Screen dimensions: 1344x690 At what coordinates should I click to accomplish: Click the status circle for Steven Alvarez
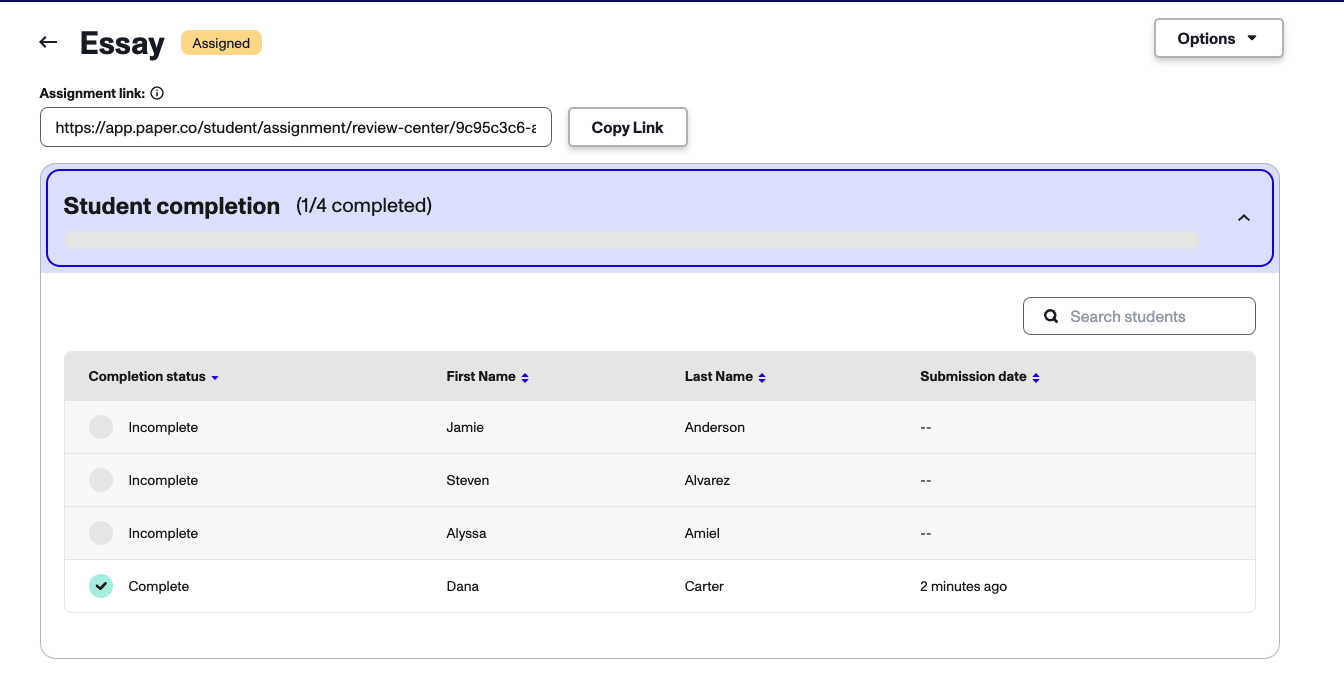point(101,480)
